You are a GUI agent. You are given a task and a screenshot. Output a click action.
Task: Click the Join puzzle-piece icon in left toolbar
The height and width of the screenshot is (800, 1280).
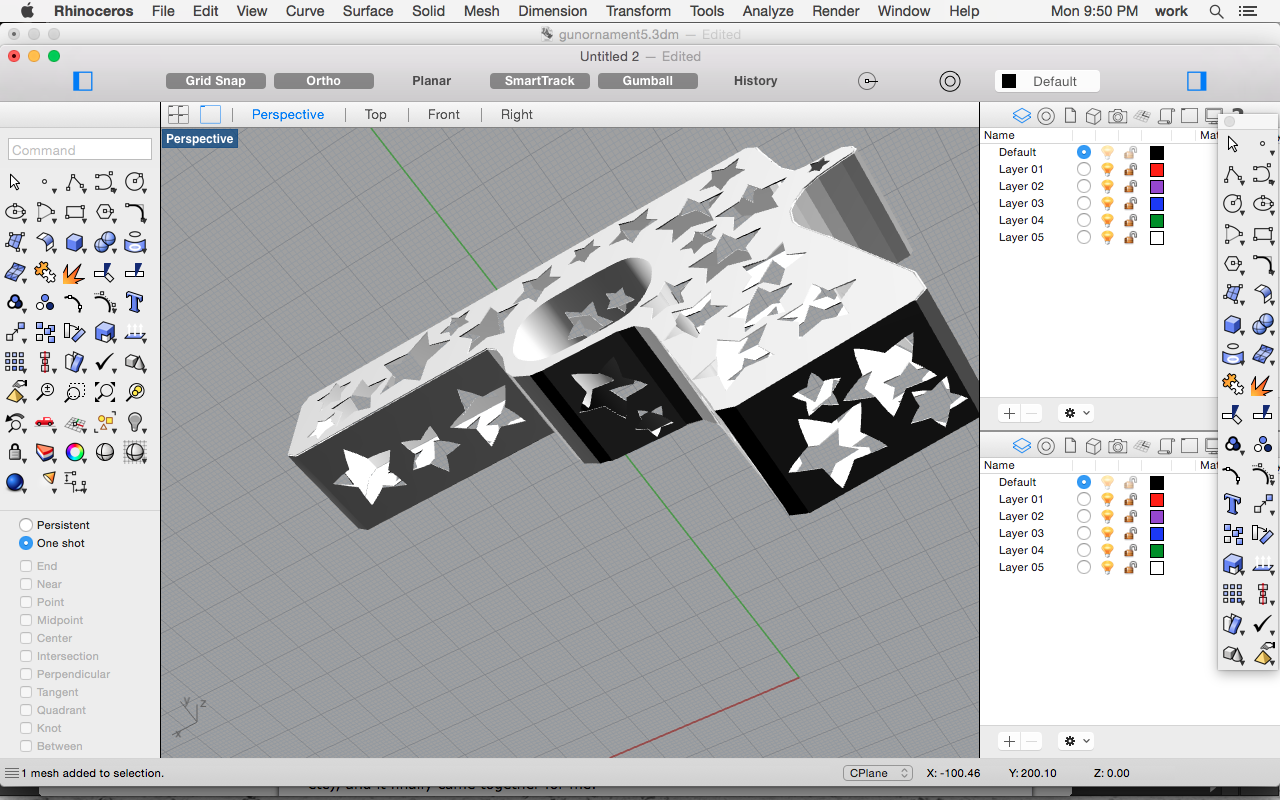(x=45, y=272)
